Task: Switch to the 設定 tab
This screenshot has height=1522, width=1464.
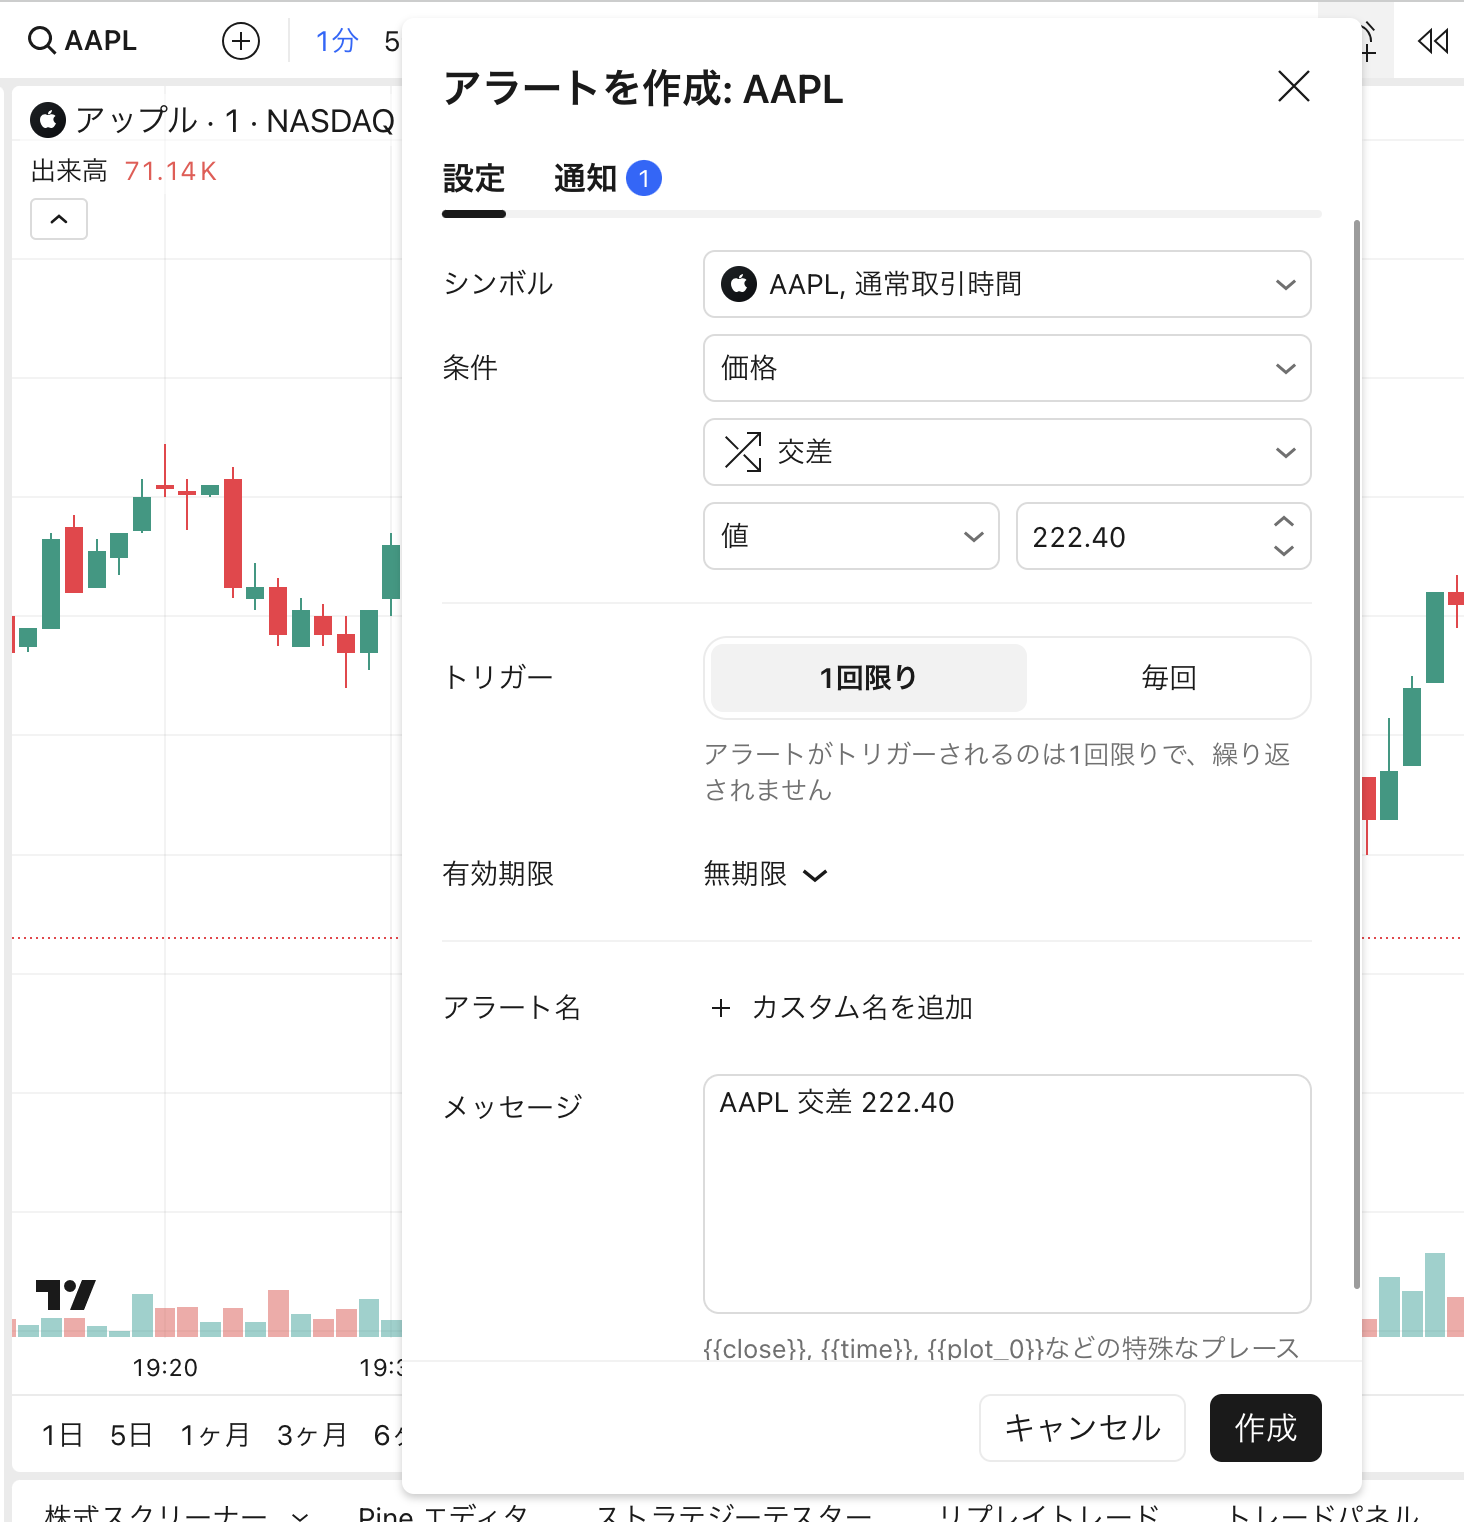Action: click(474, 179)
